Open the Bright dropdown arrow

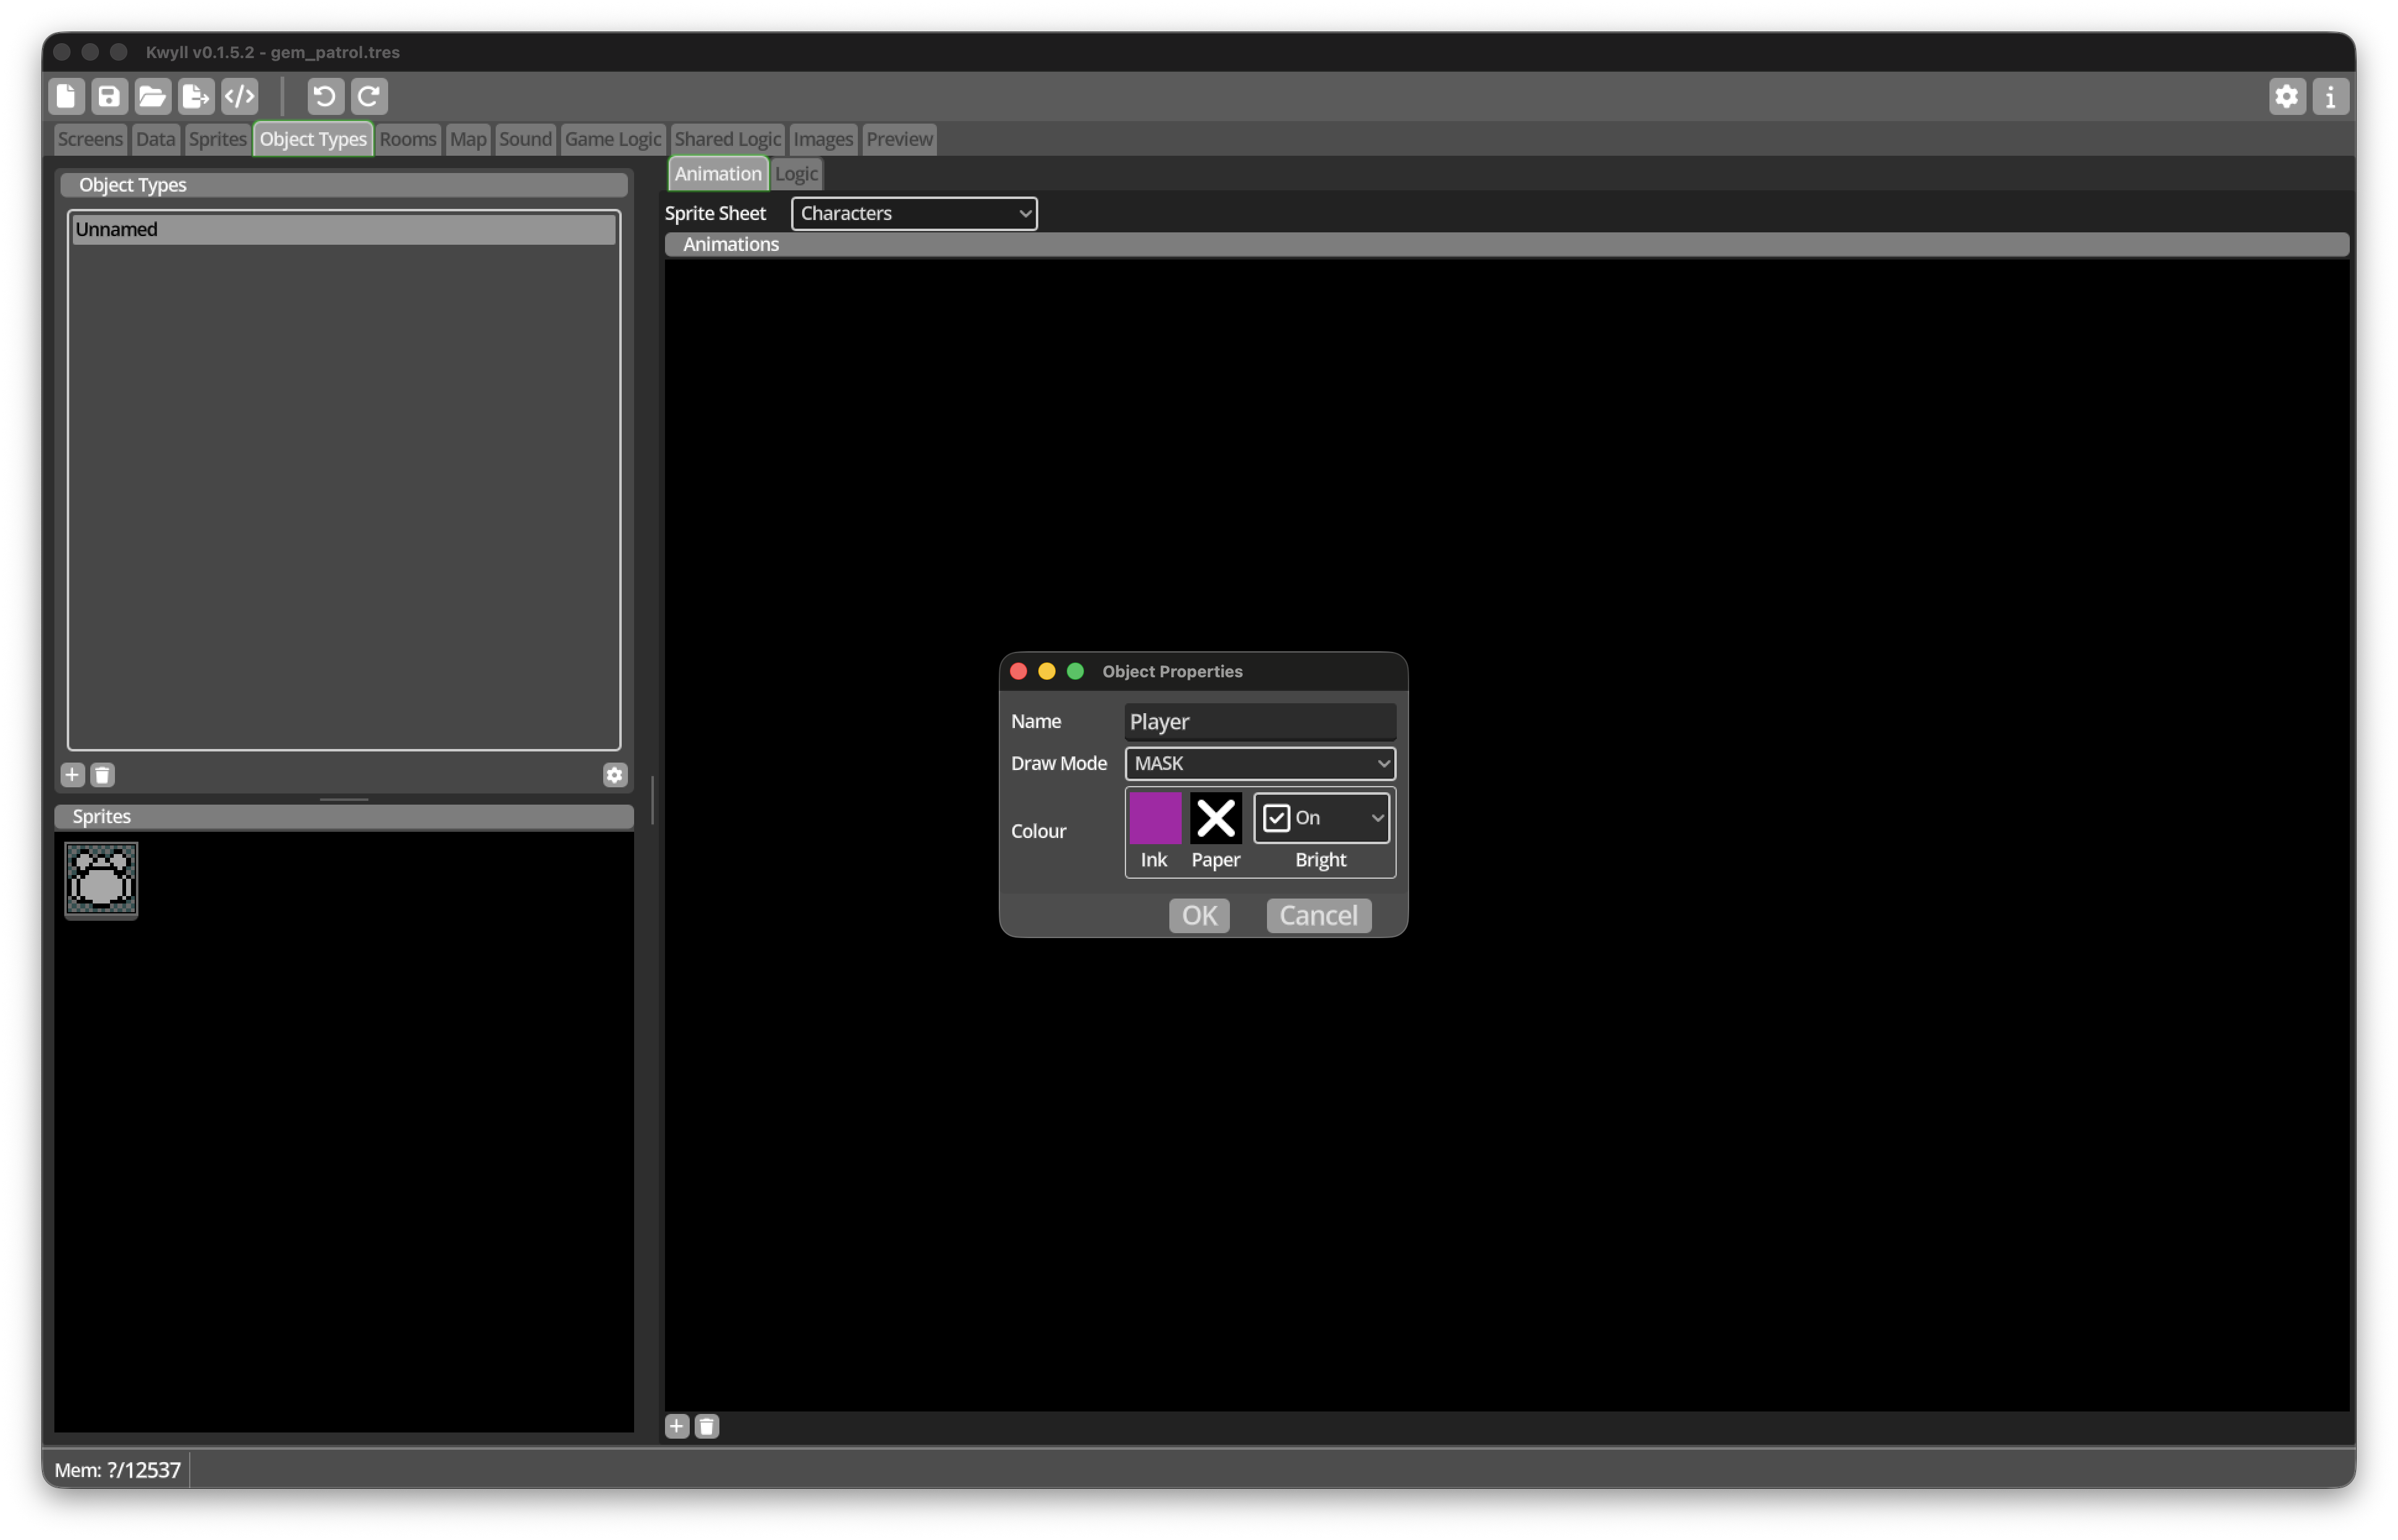click(x=1377, y=818)
